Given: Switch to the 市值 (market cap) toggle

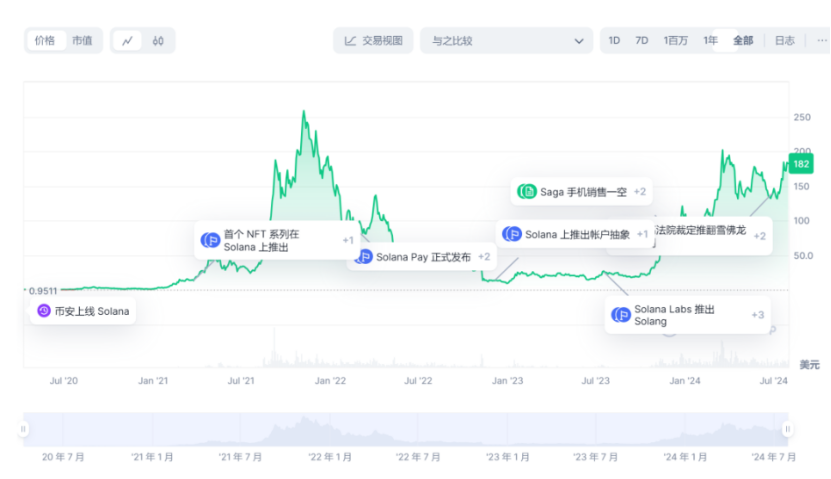Looking at the screenshot, I should (82, 40).
